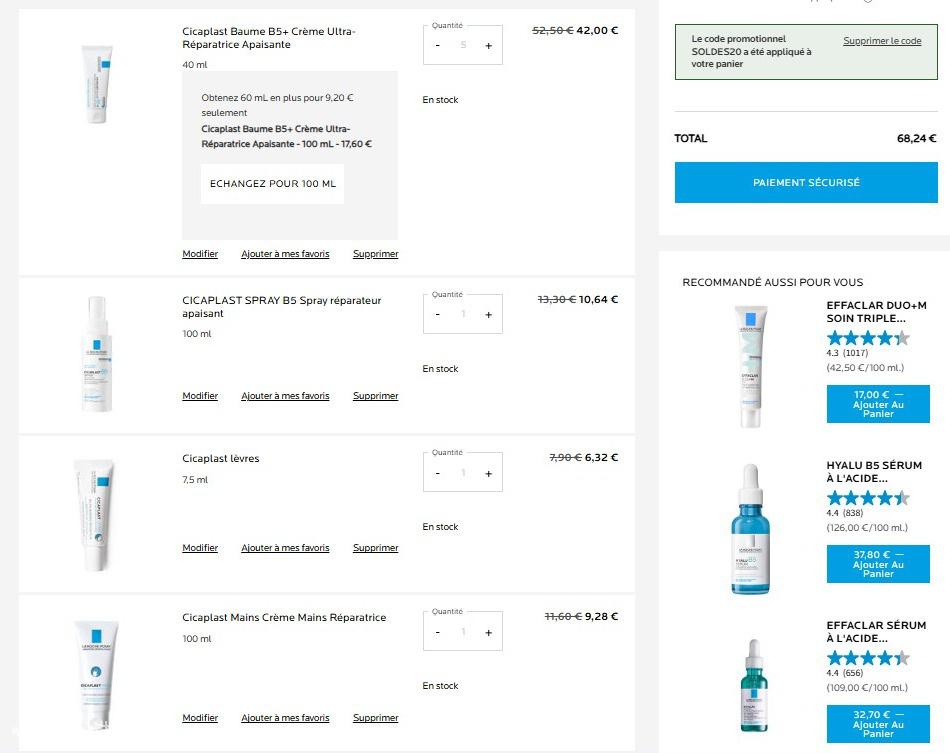Open Cicaplast Spray B5 product image
Image resolution: width=950 pixels, height=753 pixels.
point(96,354)
